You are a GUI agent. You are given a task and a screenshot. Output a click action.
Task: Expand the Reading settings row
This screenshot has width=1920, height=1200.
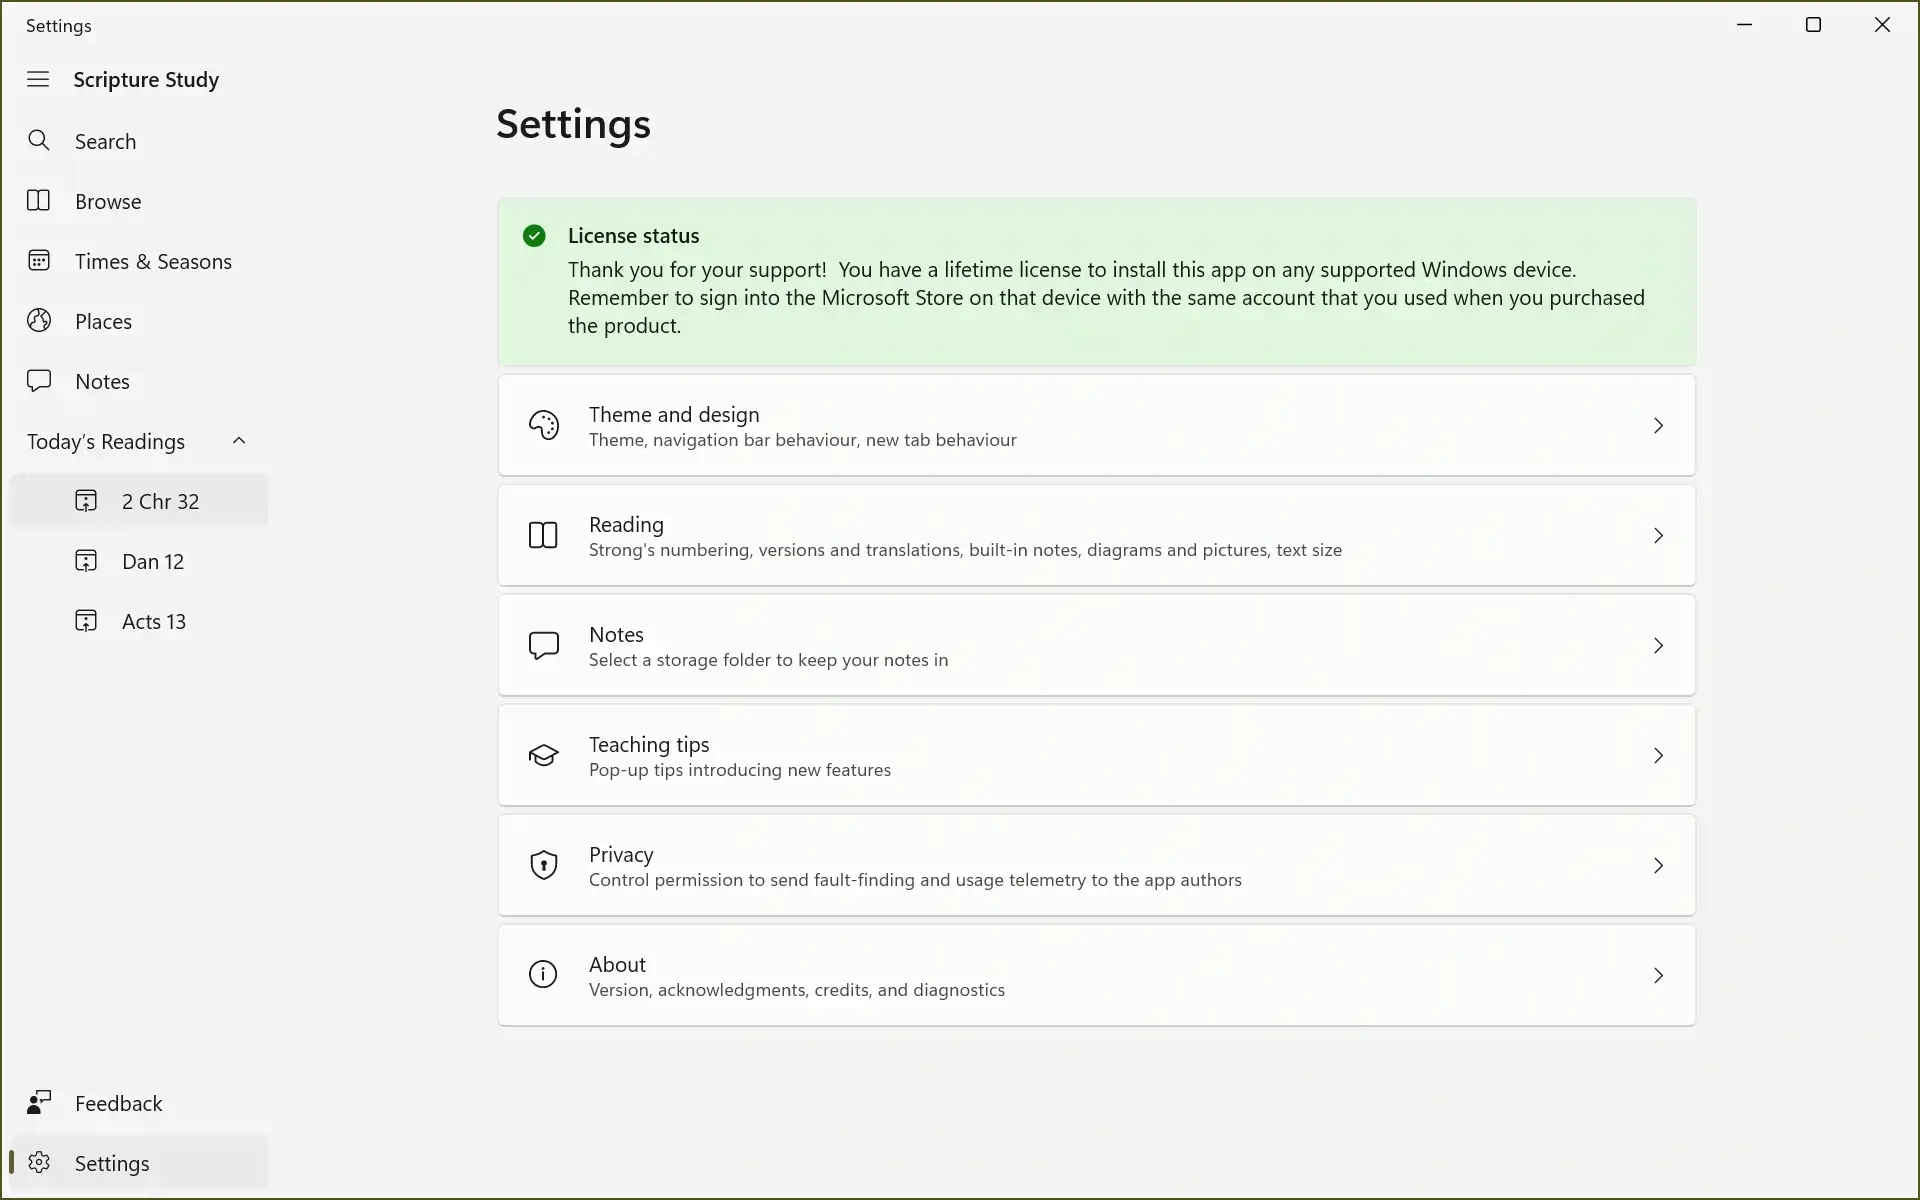click(x=1659, y=535)
